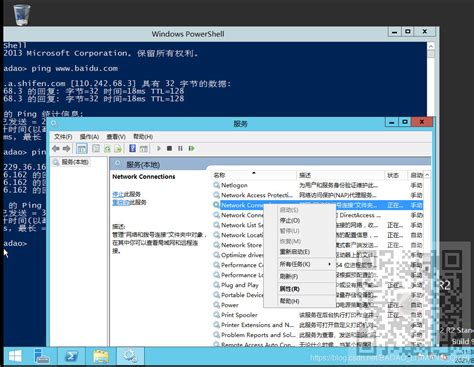
Task: Select Remote Access Auto Con... service row
Action: (x=317, y=344)
